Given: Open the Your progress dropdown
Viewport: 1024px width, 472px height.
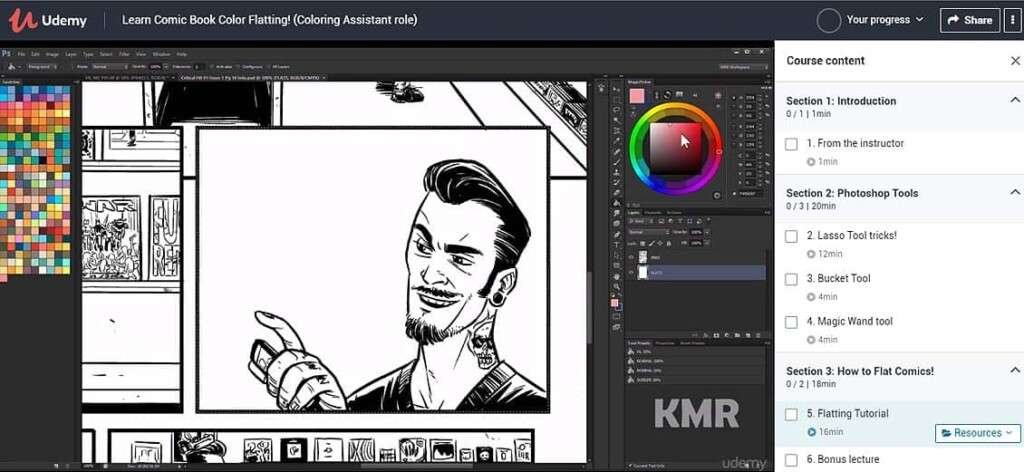Looking at the screenshot, I should click(x=885, y=20).
